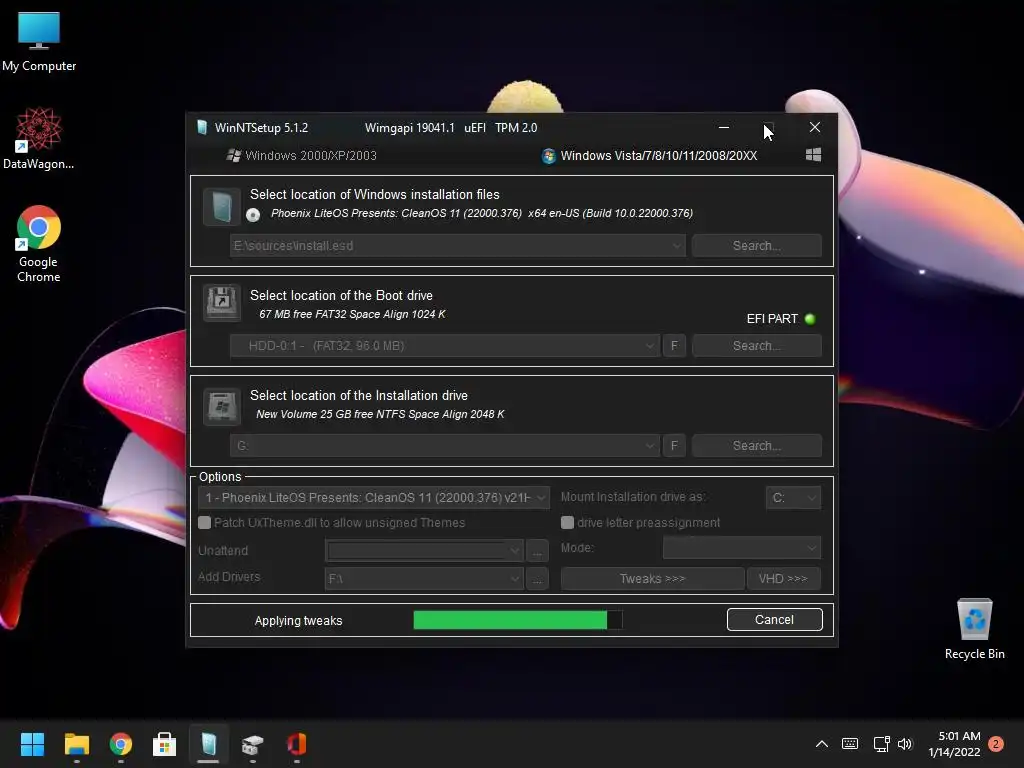Screen dimensions: 1024x768
Task: Minimize the WinNTSetup window
Action: (724, 127)
